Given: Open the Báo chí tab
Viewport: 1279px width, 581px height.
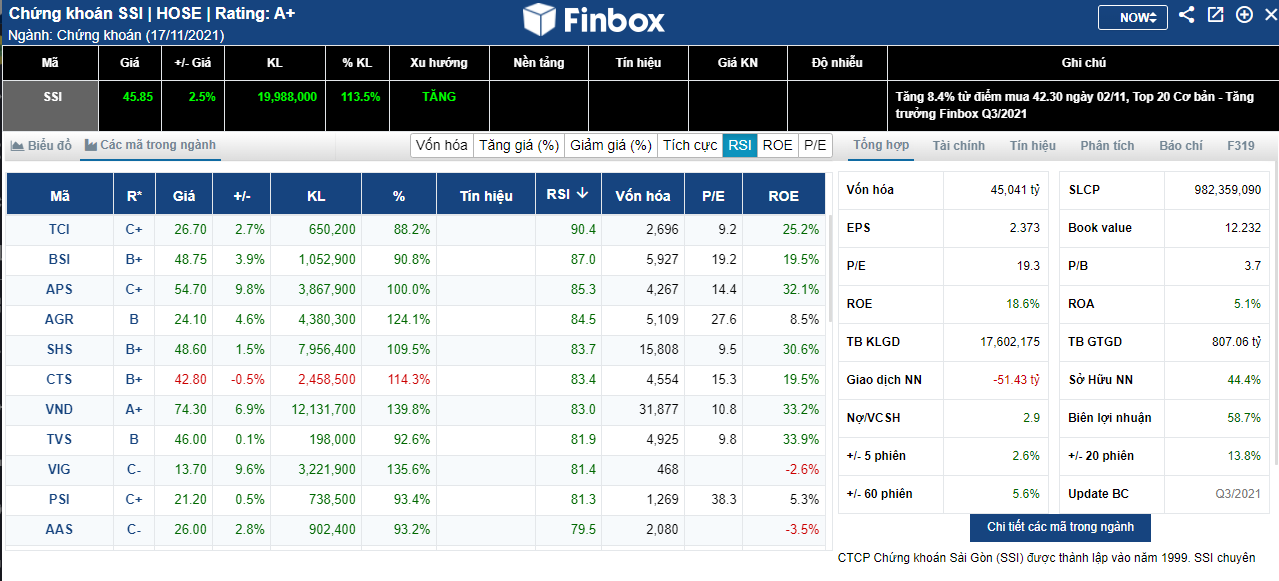Looking at the screenshot, I should [x=1181, y=146].
